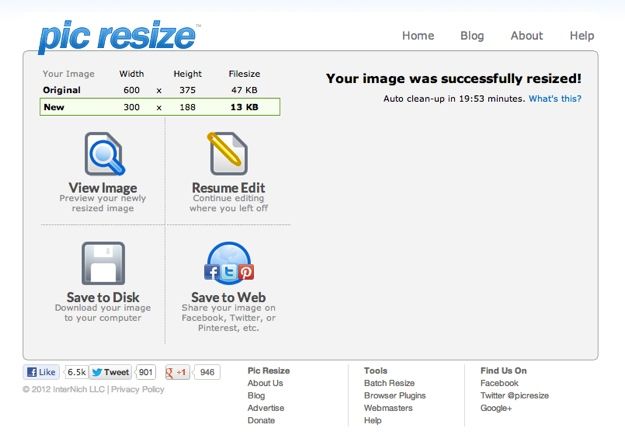
Task: Open the Google+ footer link
Action: click(x=495, y=408)
